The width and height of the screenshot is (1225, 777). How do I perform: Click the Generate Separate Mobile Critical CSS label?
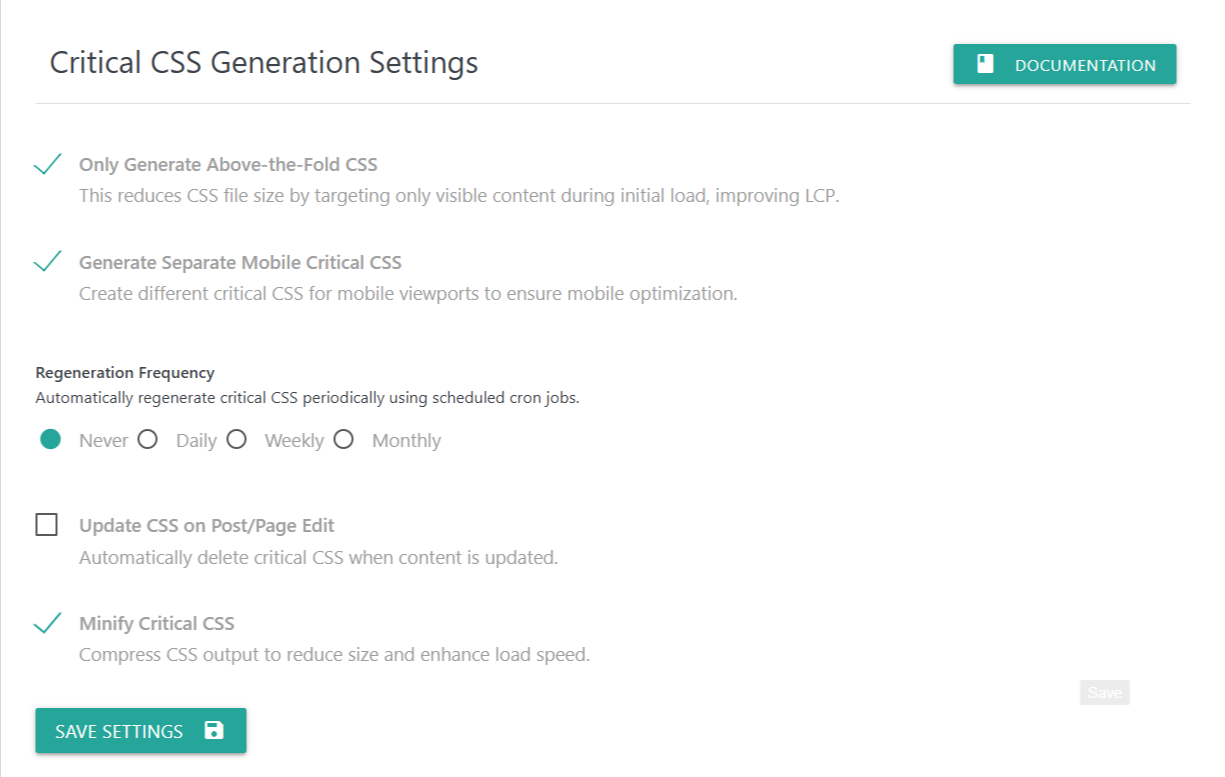(240, 262)
